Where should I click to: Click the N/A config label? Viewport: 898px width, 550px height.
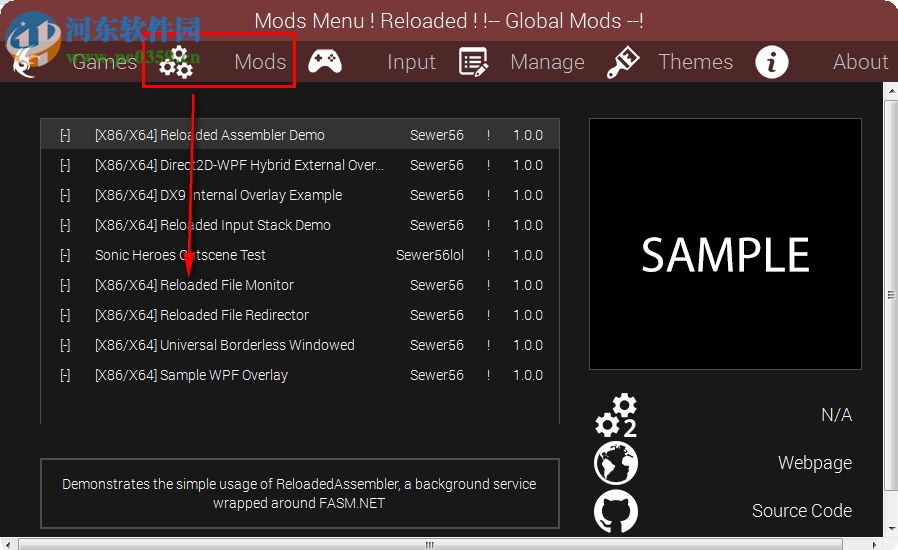click(x=836, y=415)
